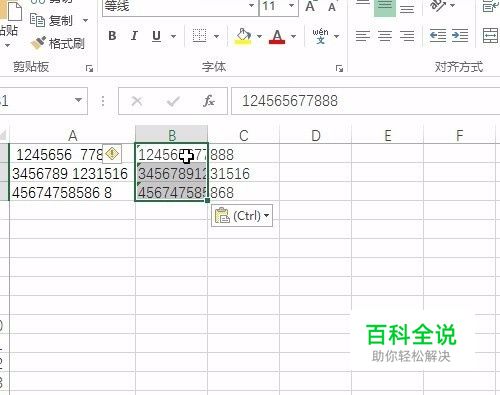Toggle italic formatting
The image size is (500, 395).
pos(134,36)
